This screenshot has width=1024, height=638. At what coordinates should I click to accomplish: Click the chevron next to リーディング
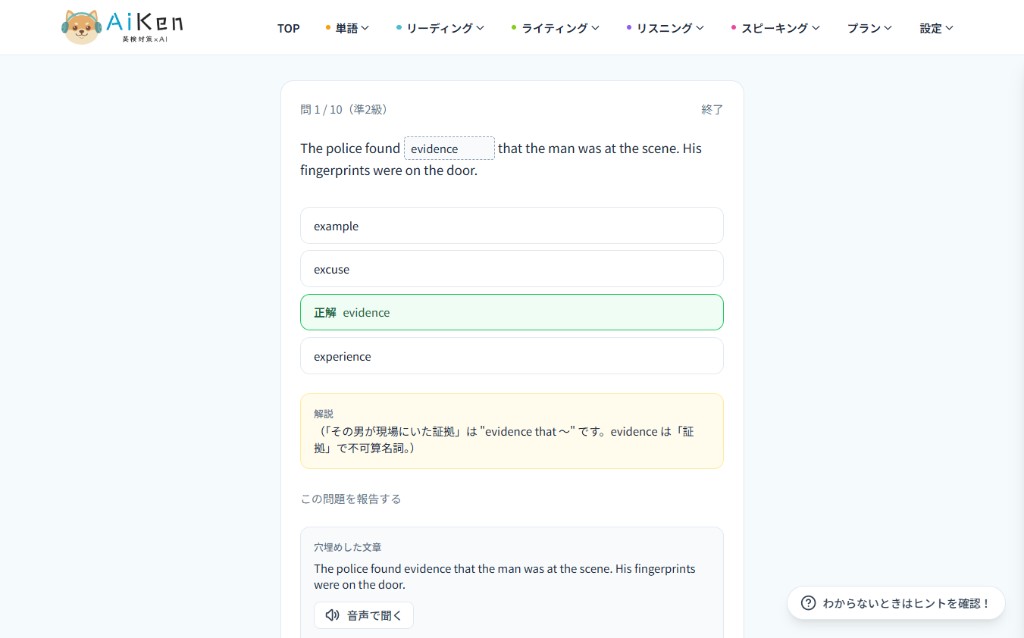tap(480, 28)
